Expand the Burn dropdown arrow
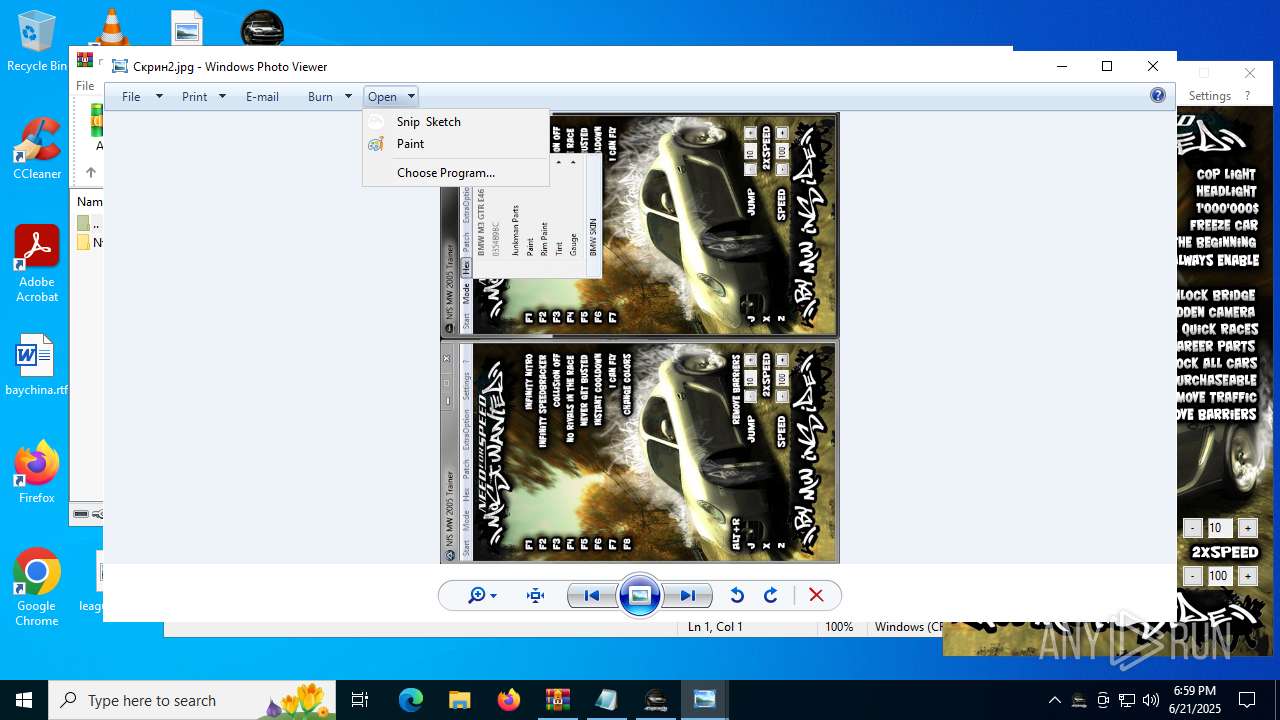The width and height of the screenshot is (1280, 720). click(348, 97)
